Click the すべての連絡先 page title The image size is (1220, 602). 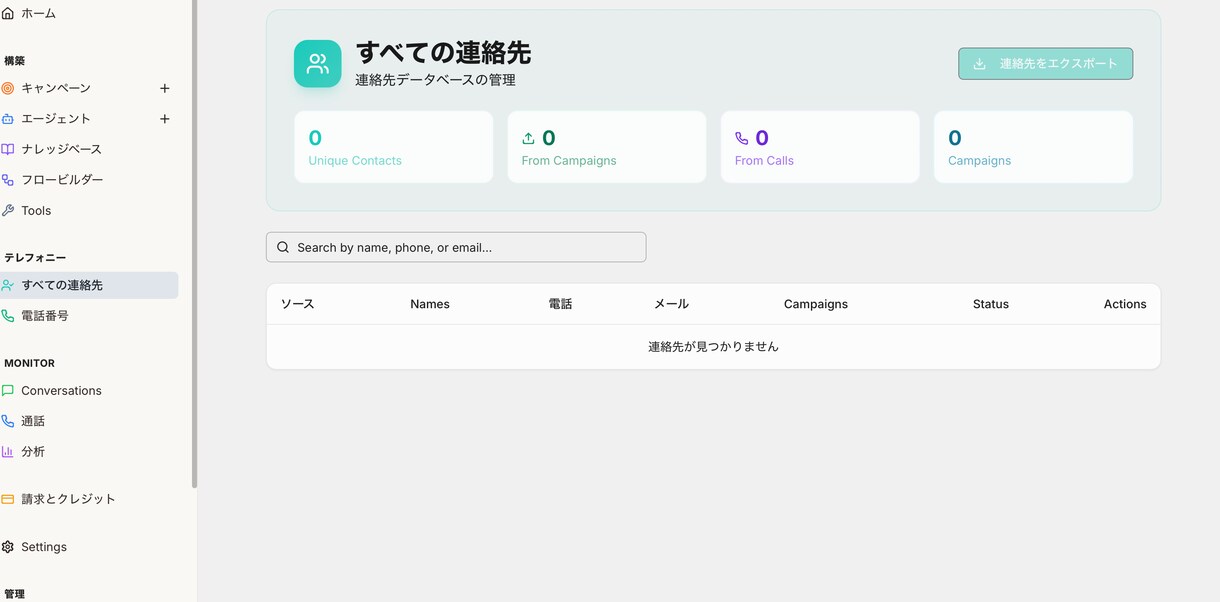pyautogui.click(x=443, y=53)
